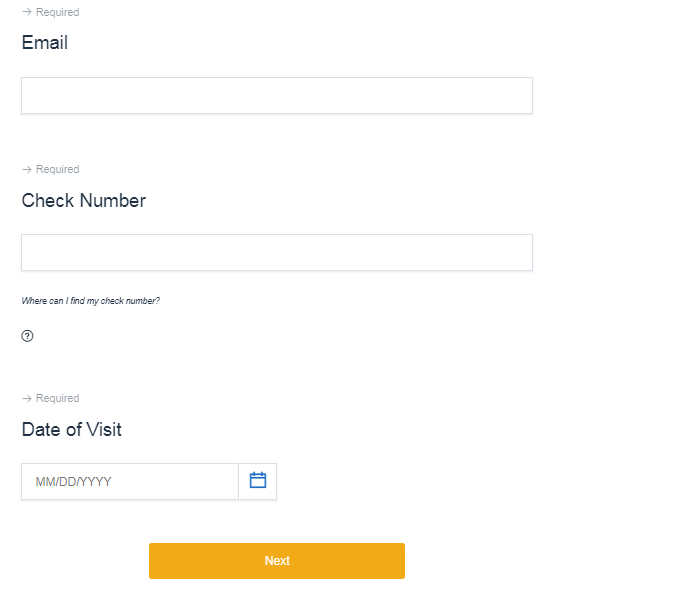
Task: Click the Date of Visit label
Action: pyautogui.click(x=72, y=430)
